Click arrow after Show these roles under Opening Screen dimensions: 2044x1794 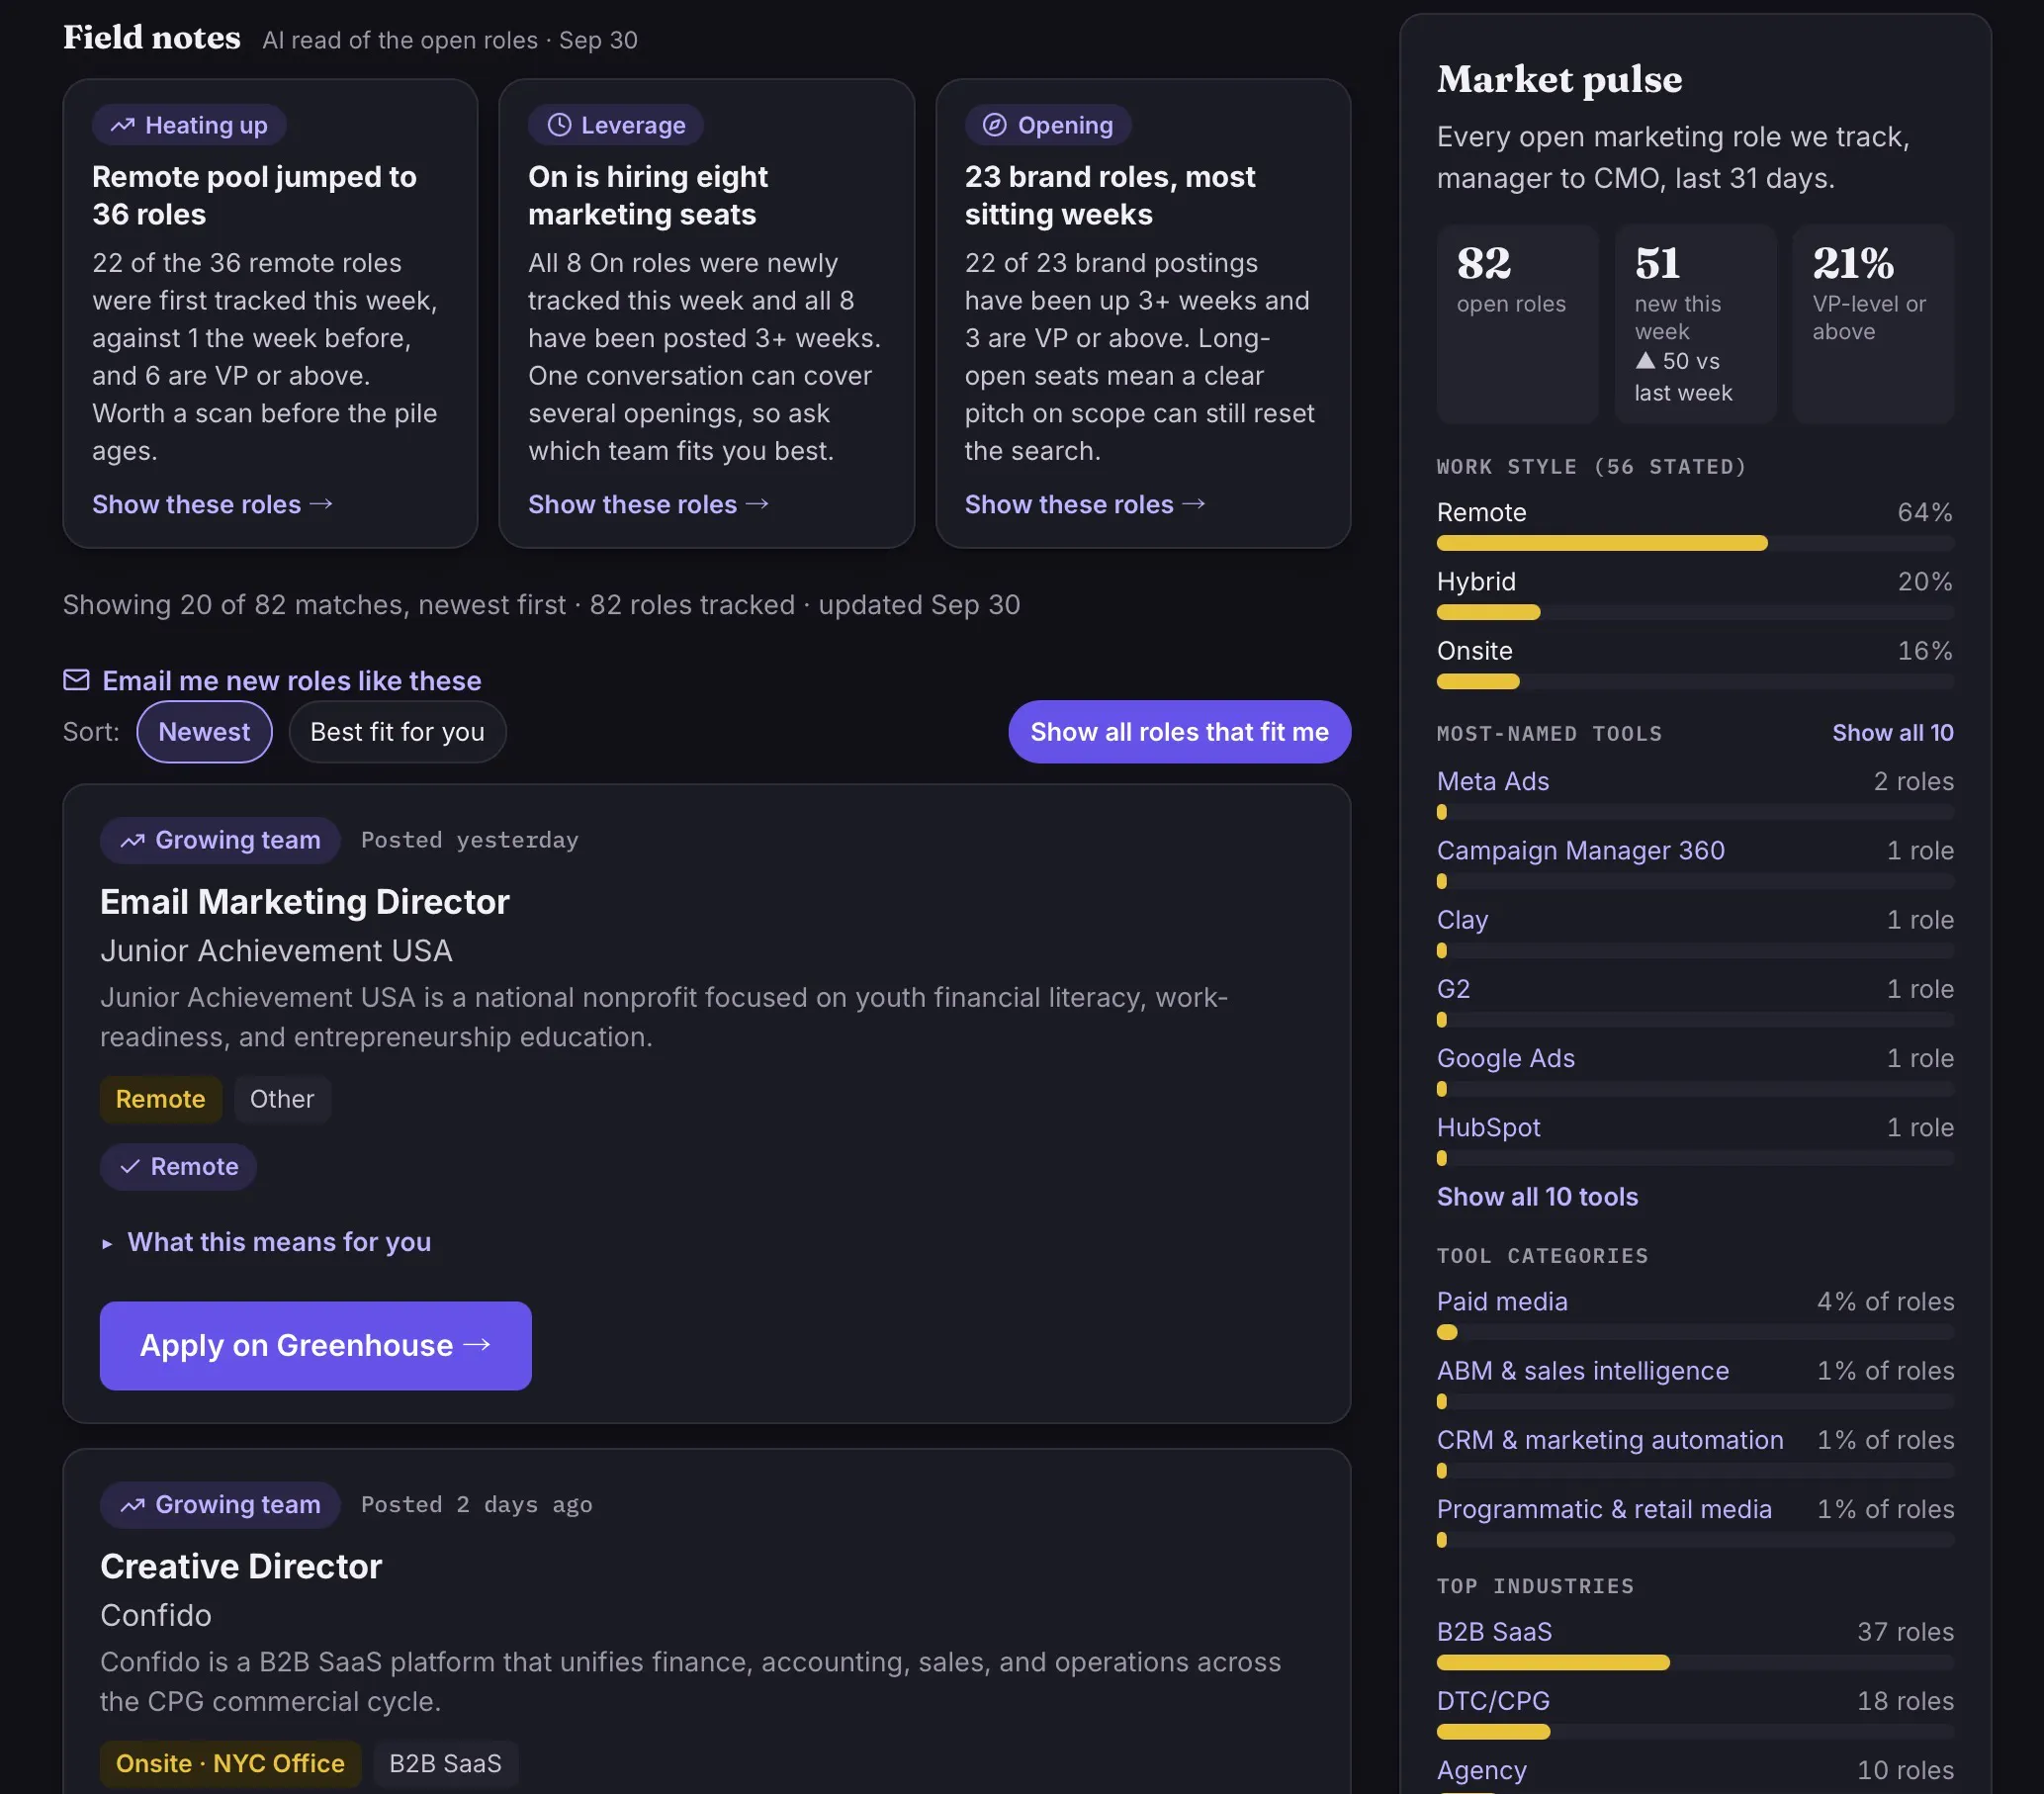1194,504
